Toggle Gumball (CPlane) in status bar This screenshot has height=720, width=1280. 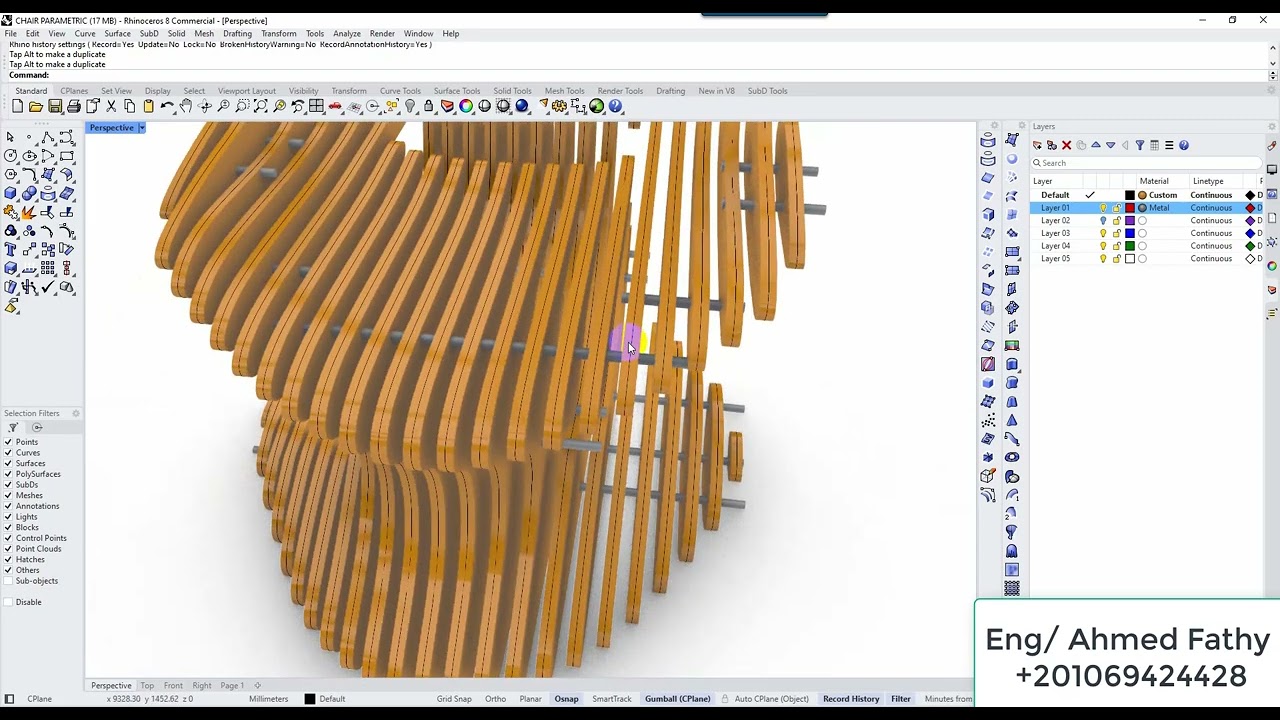coord(677,699)
